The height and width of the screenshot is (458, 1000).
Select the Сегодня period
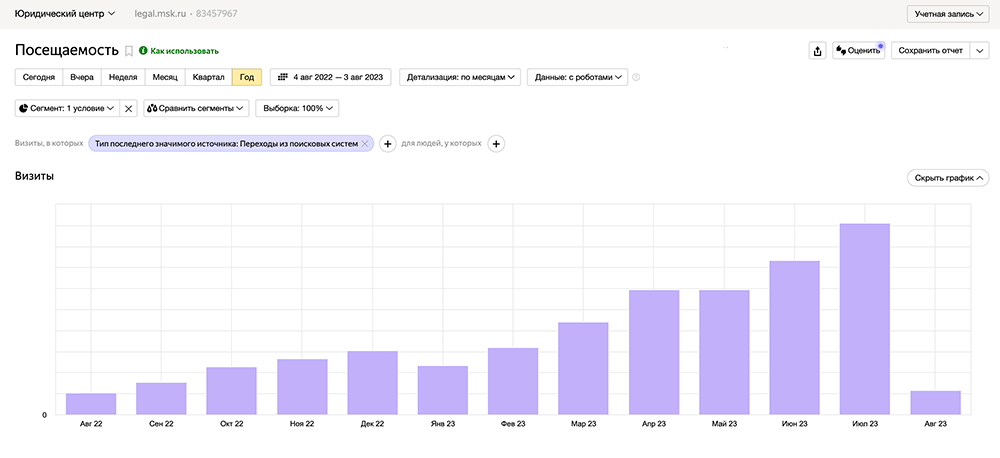pos(39,77)
